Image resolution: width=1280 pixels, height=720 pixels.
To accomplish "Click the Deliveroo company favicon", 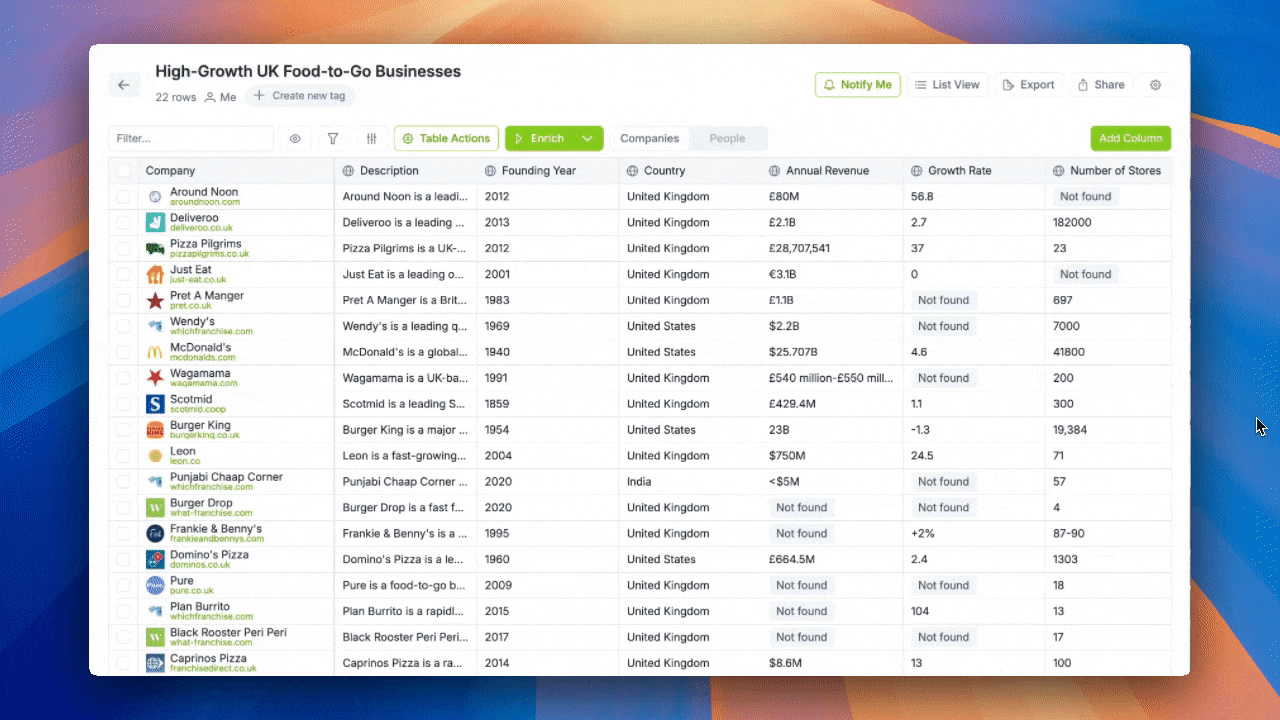I will pos(153,222).
